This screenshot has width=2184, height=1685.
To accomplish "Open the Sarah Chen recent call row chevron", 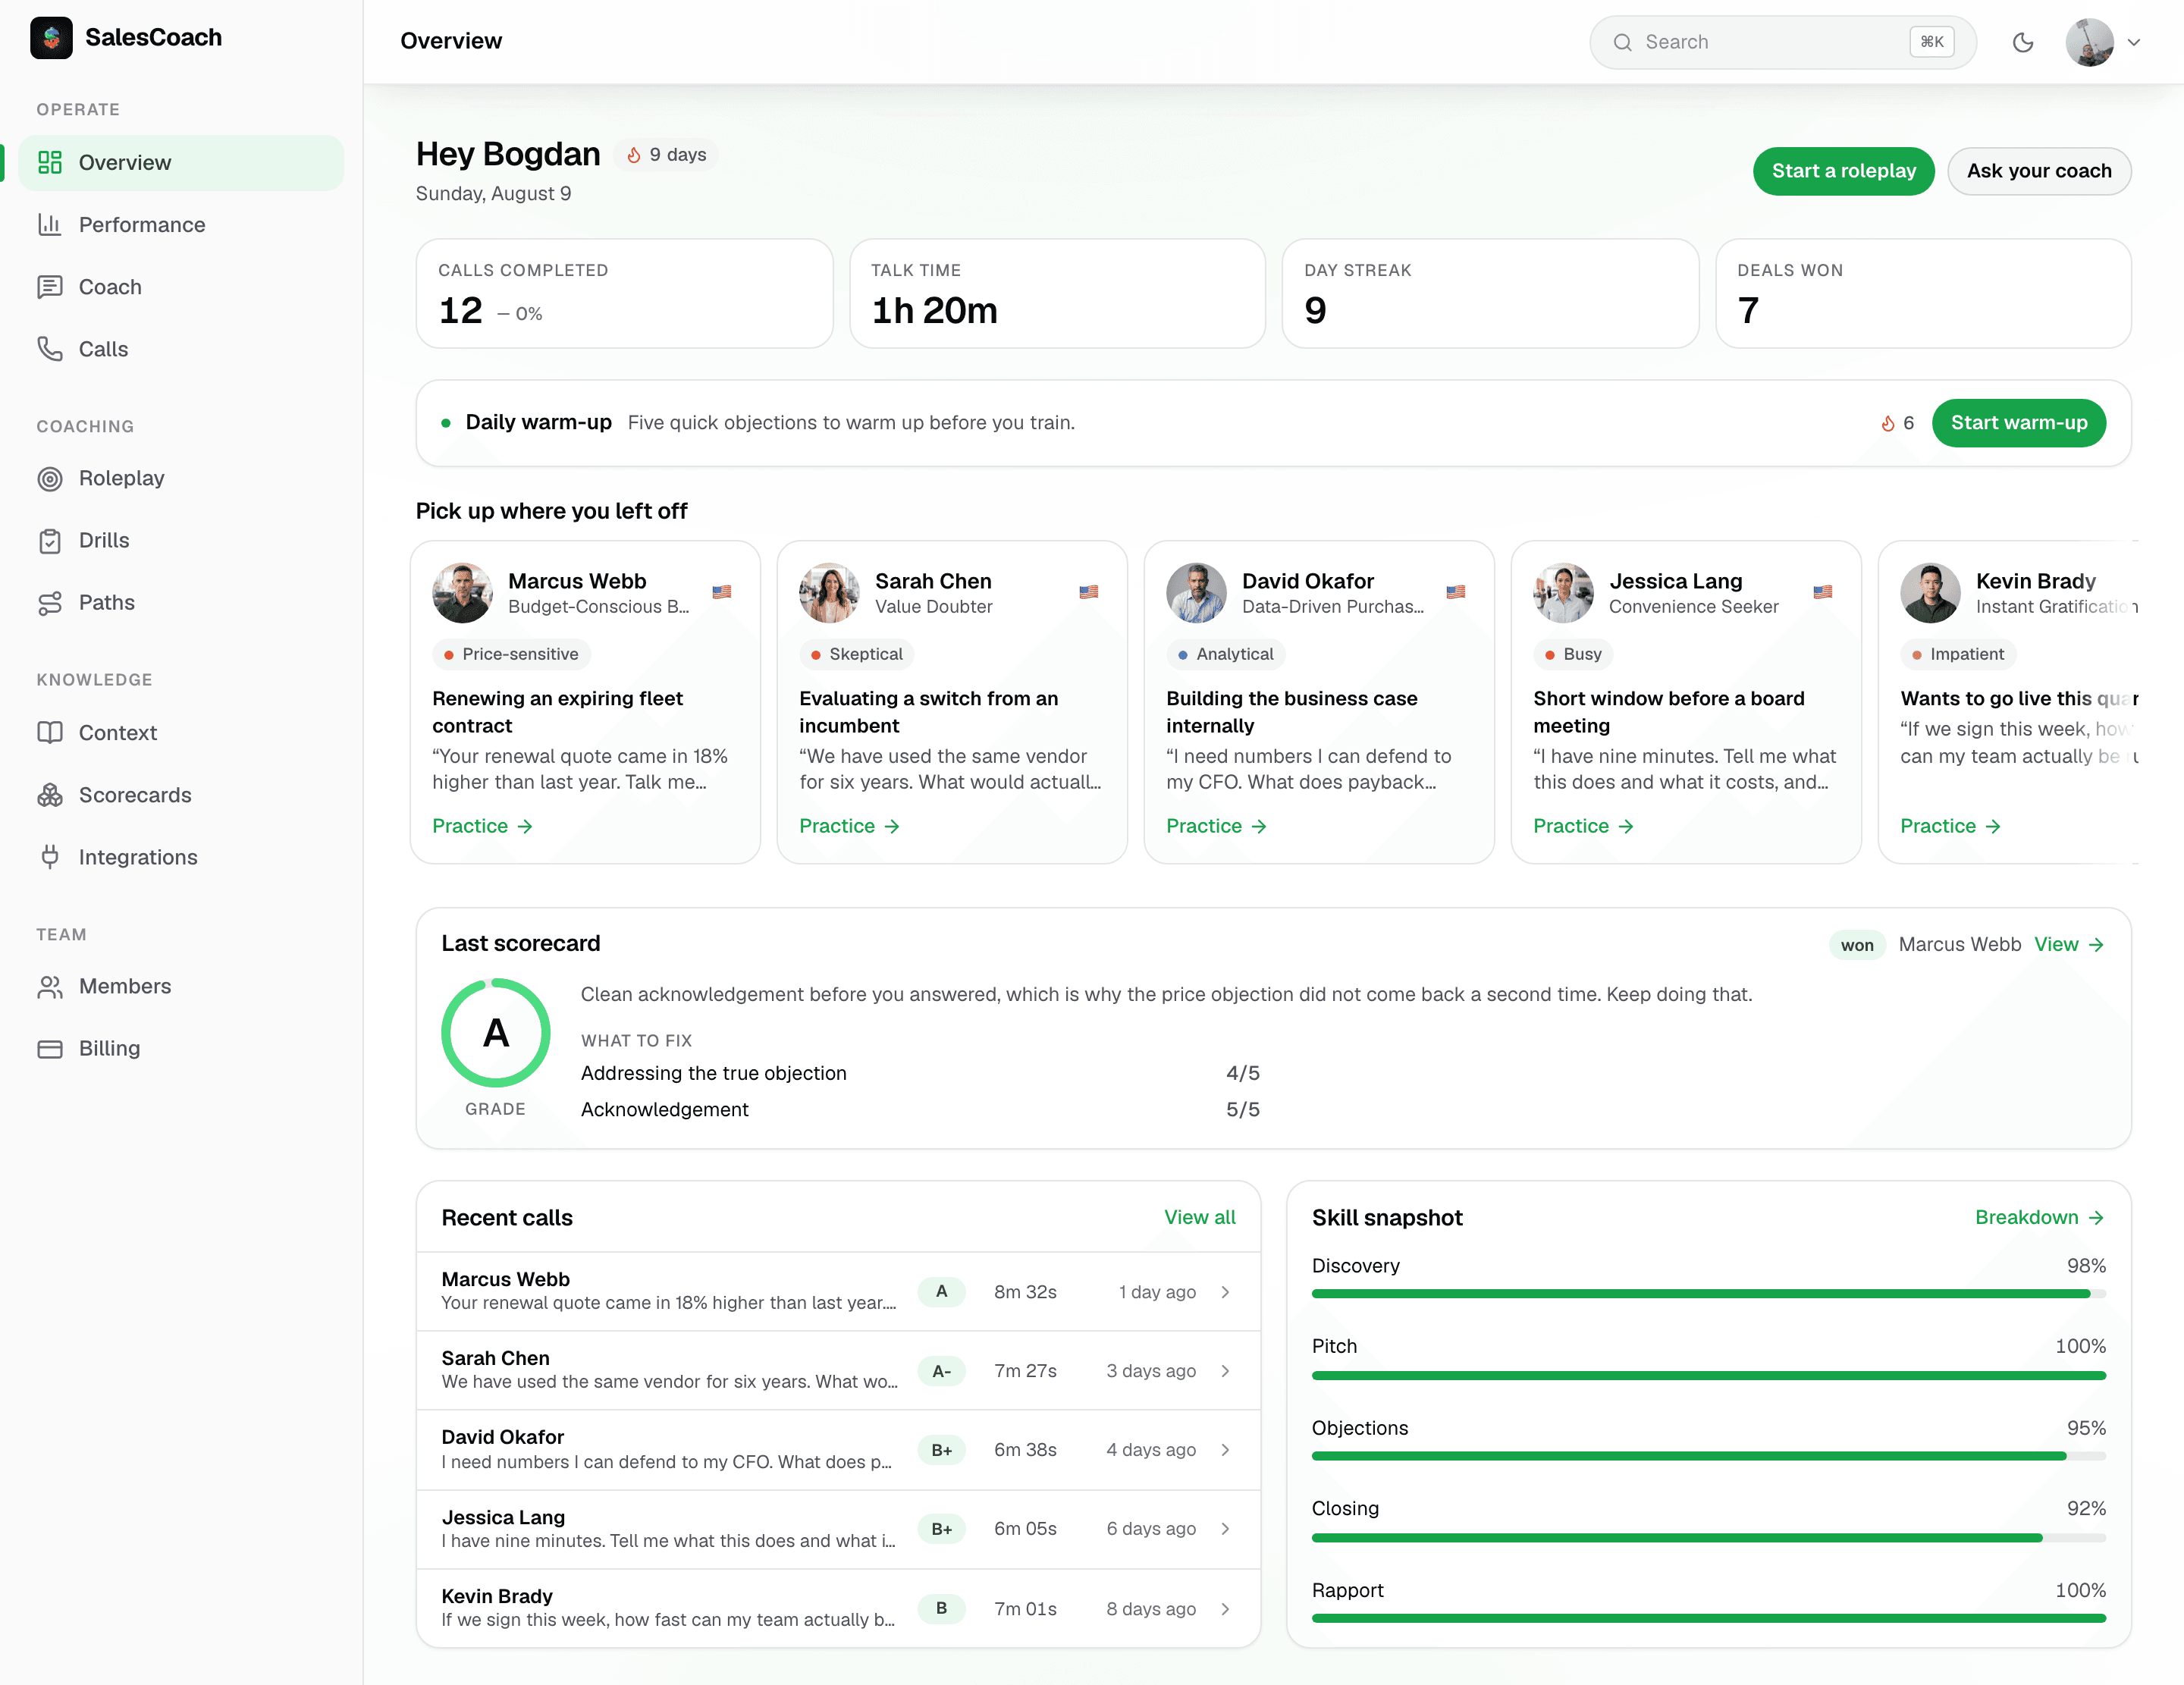I will [1225, 1371].
